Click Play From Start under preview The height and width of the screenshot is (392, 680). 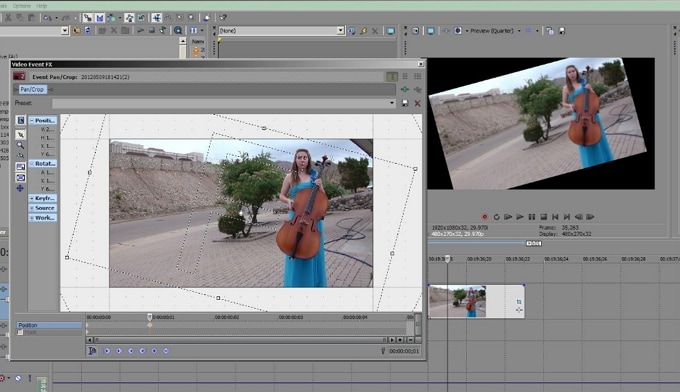coord(508,217)
